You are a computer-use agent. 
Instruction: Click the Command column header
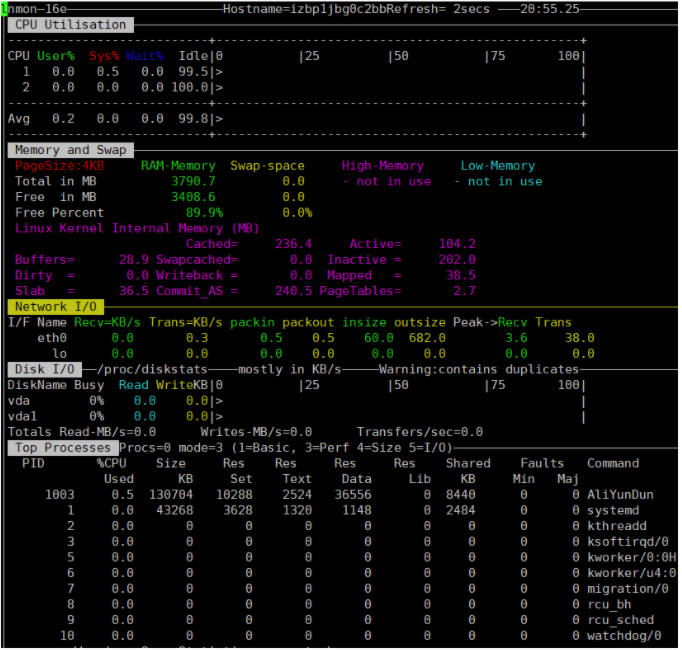click(613, 464)
